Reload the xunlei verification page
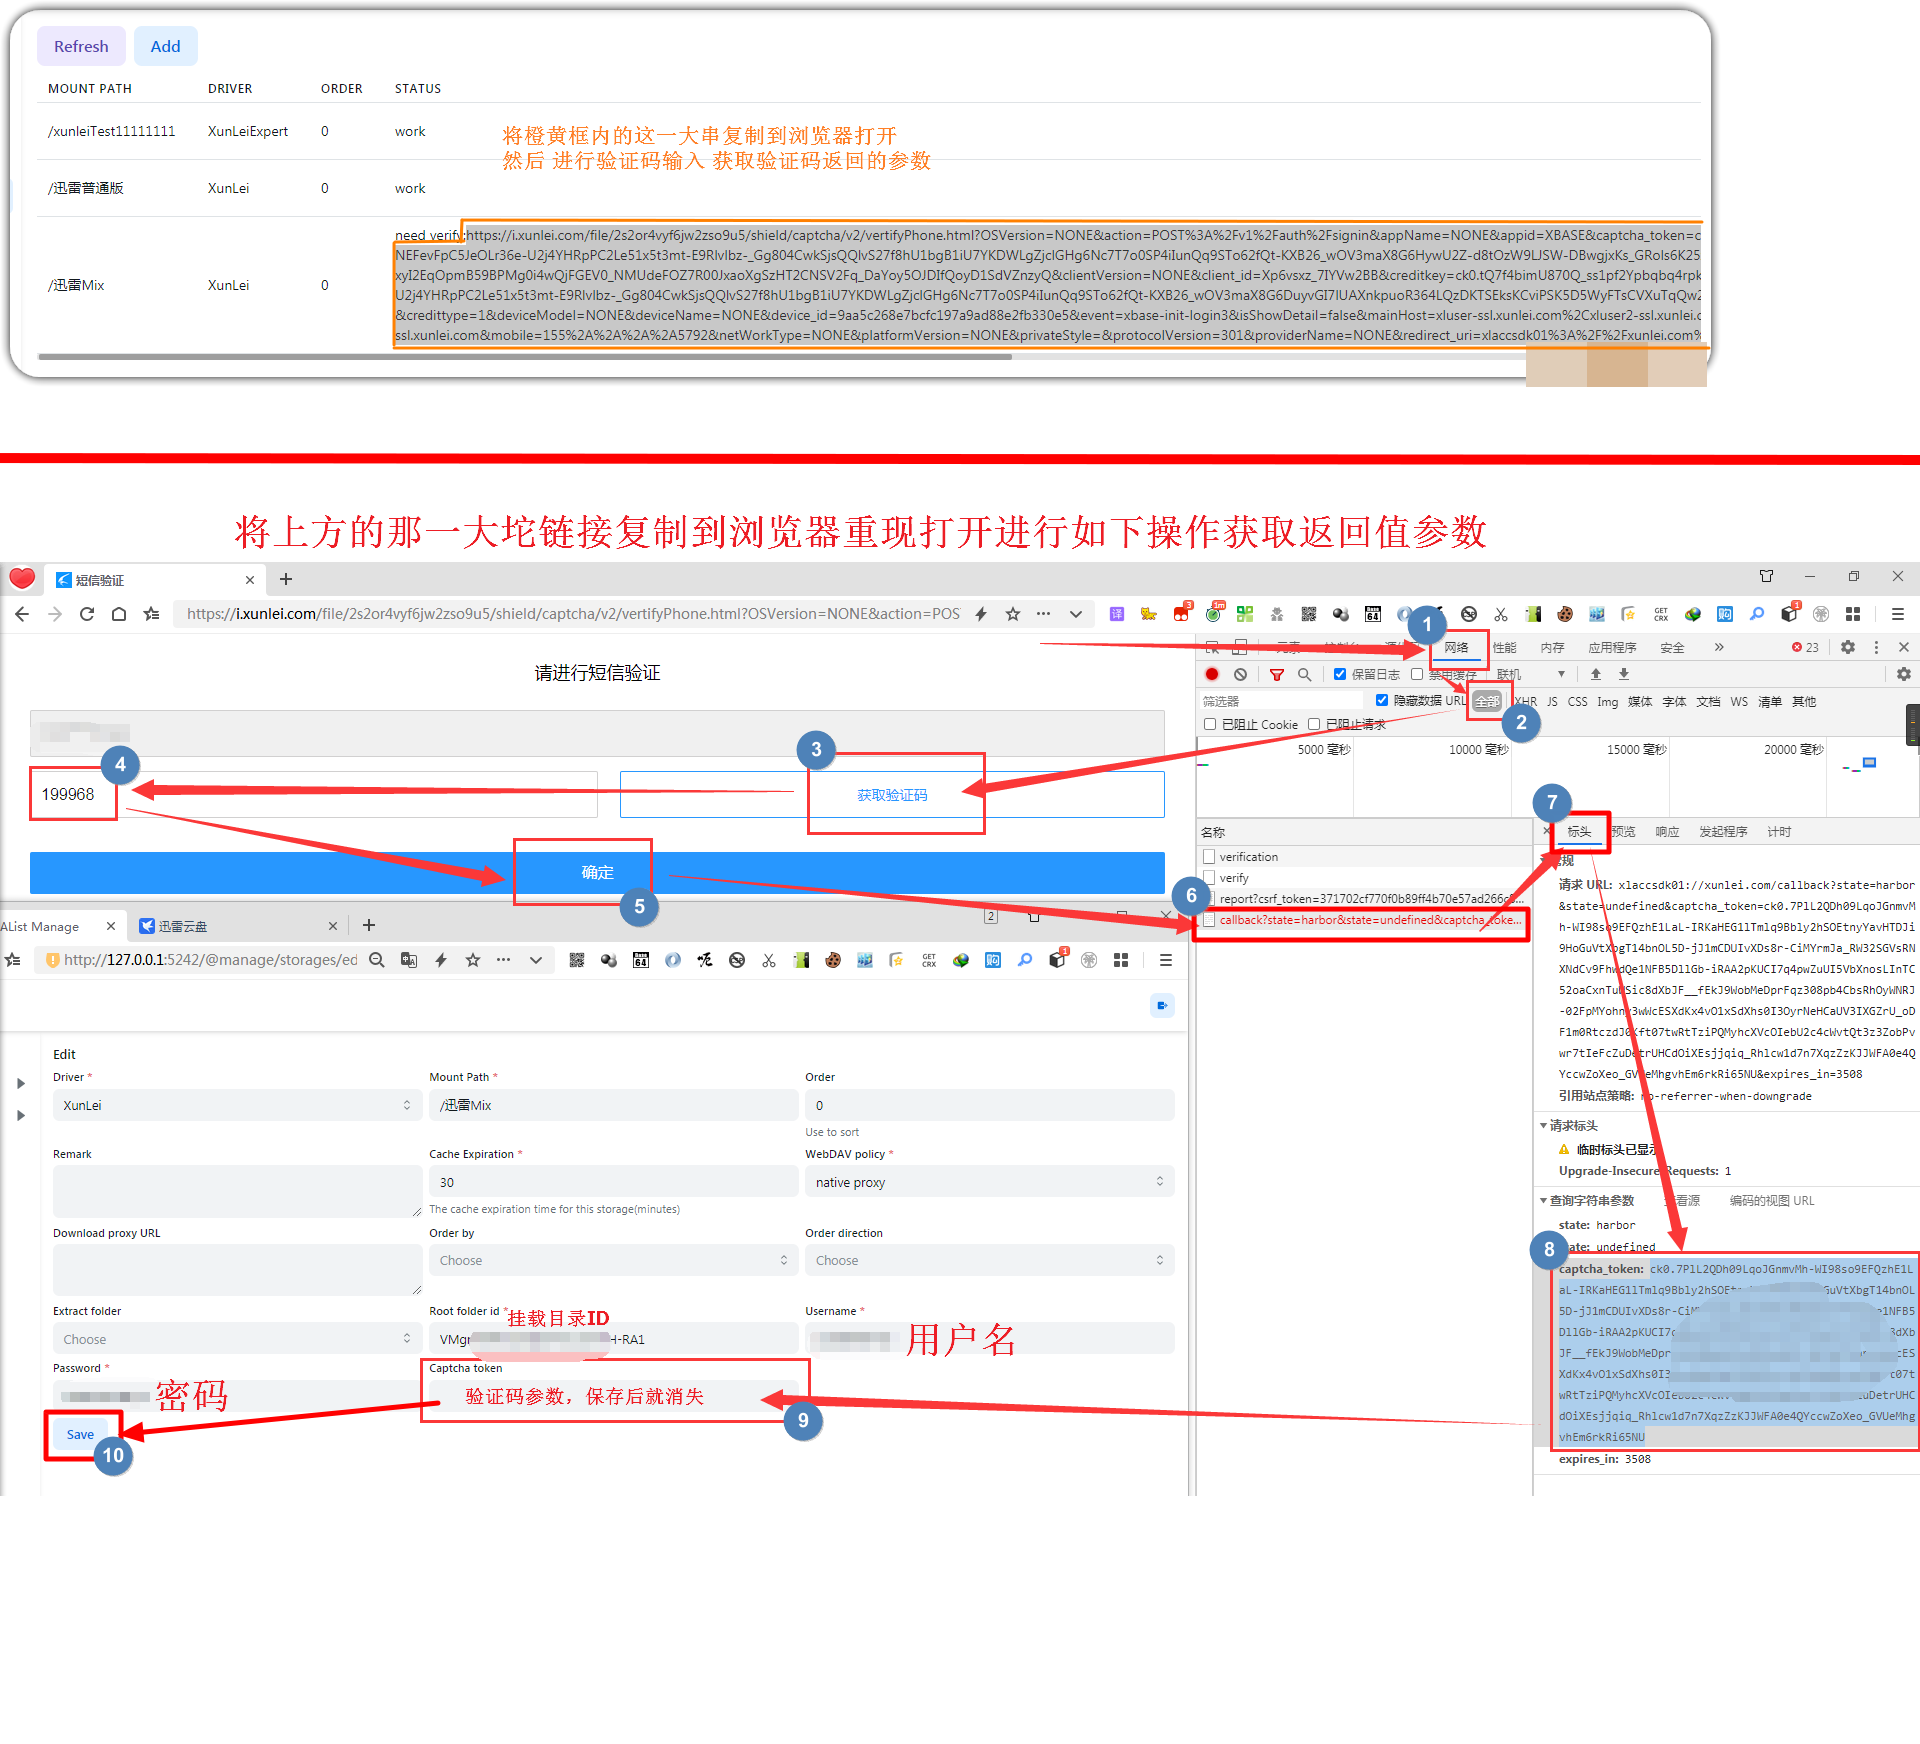Image resolution: width=1920 pixels, height=1744 pixels. [87, 614]
